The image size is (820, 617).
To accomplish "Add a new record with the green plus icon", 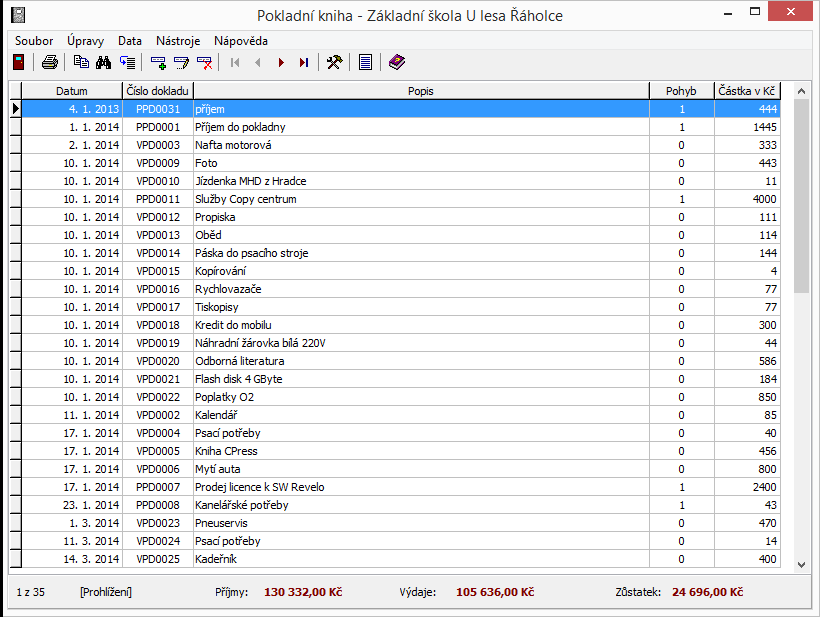I will point(158,63).
